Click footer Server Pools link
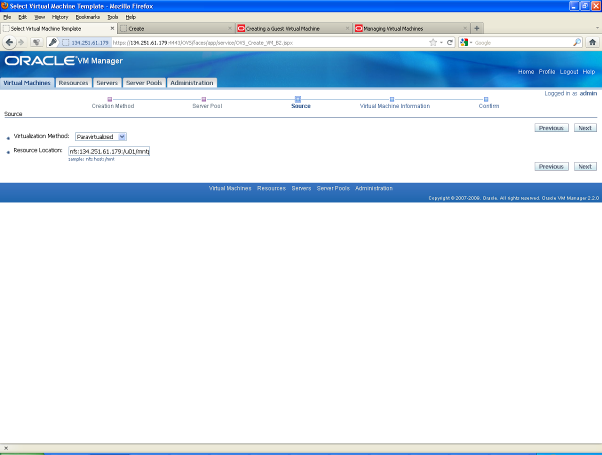The image size is (602, 455). tap(333, 188)
